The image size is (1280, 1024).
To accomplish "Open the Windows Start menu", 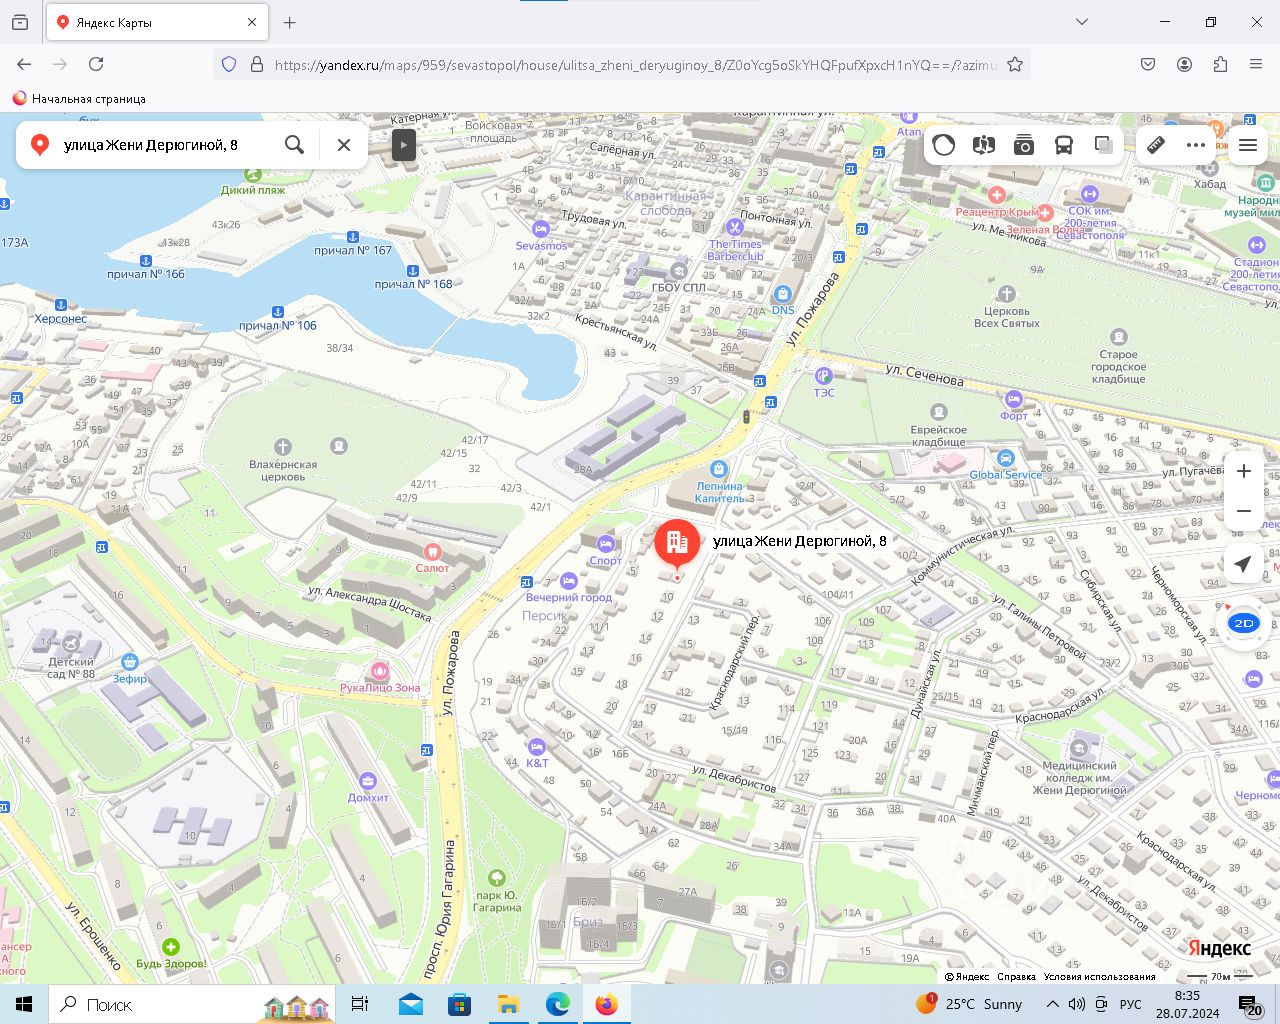I will click(24, 1004).
